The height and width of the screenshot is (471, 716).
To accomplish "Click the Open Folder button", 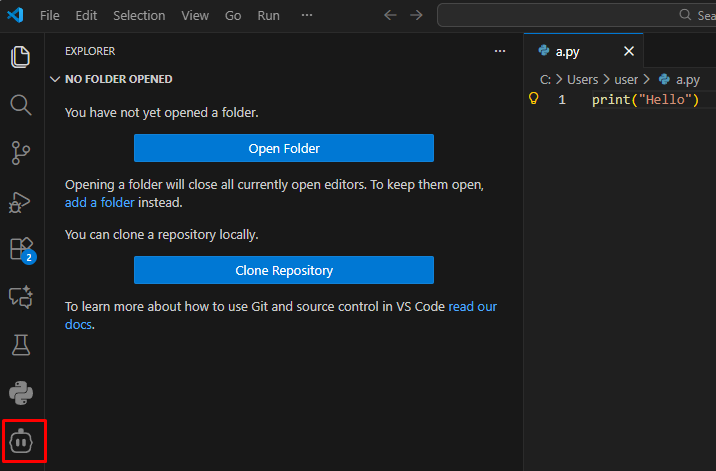I will [x=284, y=148].
